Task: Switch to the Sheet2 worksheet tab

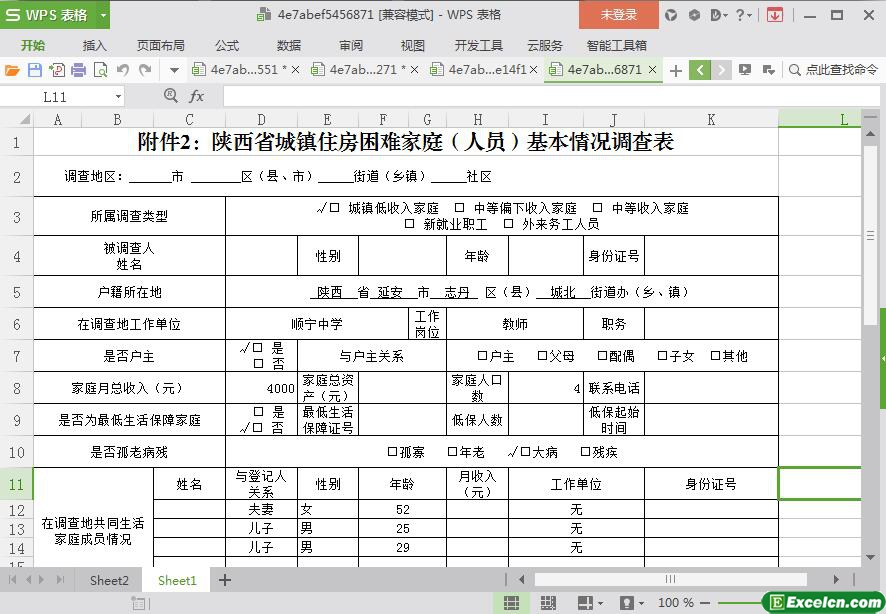Action: click(109, 580)
